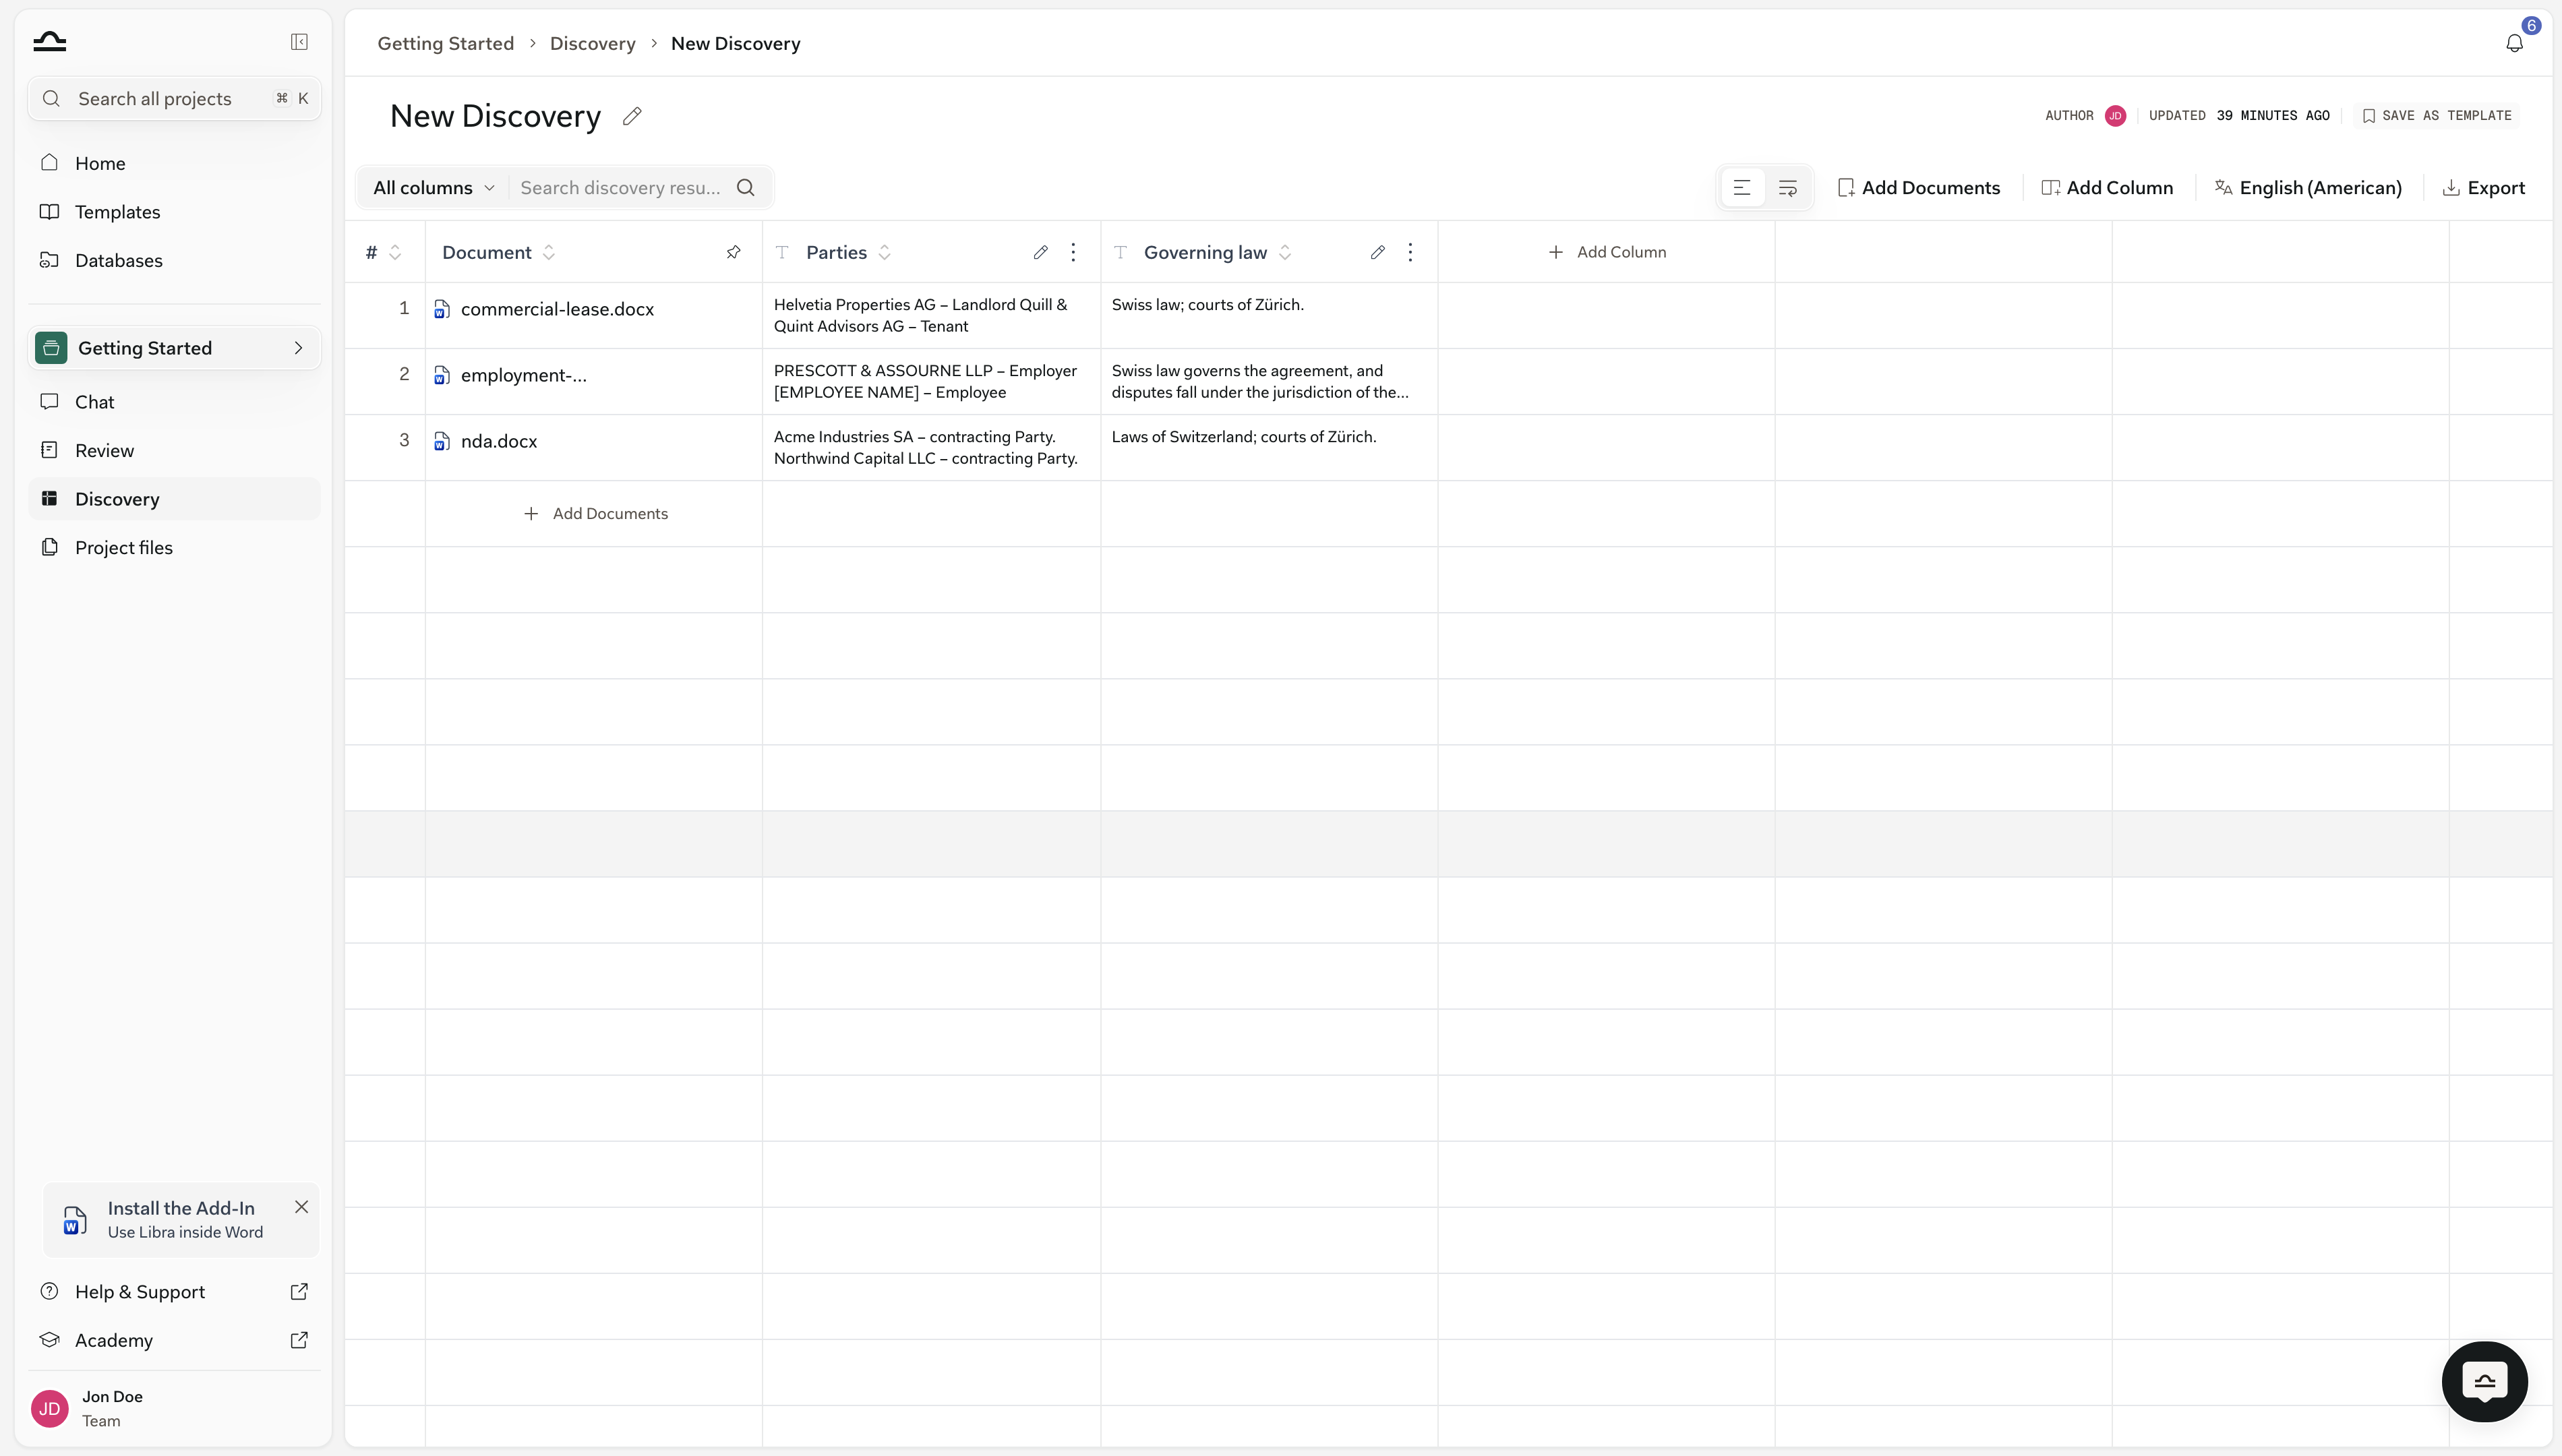This screenshot has height=1456, width=2562.
Task: Open the chat assistant floating button
Action: (x=2485, y=1381)
